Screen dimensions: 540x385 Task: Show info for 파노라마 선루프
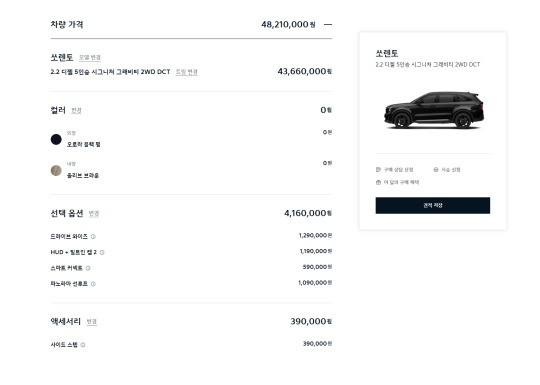[93, 284]
